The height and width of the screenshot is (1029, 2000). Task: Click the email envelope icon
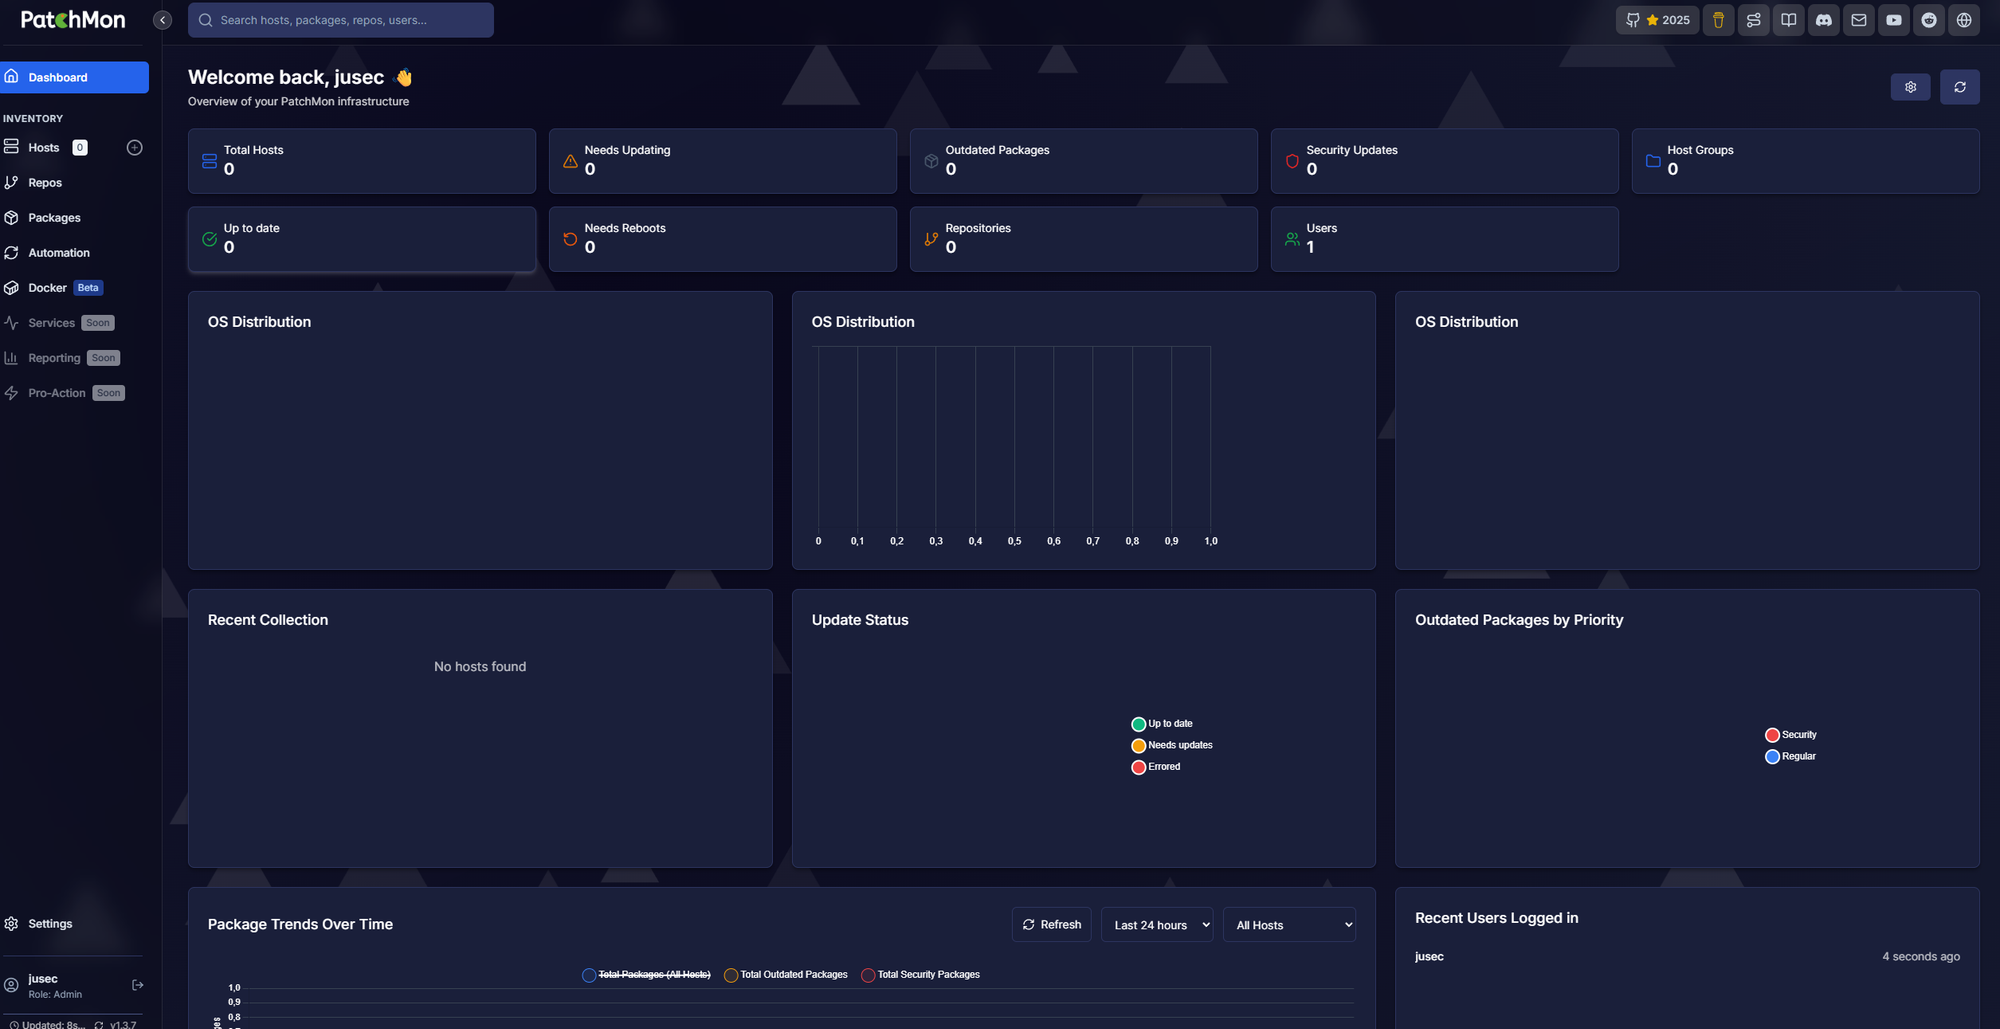click(1858, 20)
